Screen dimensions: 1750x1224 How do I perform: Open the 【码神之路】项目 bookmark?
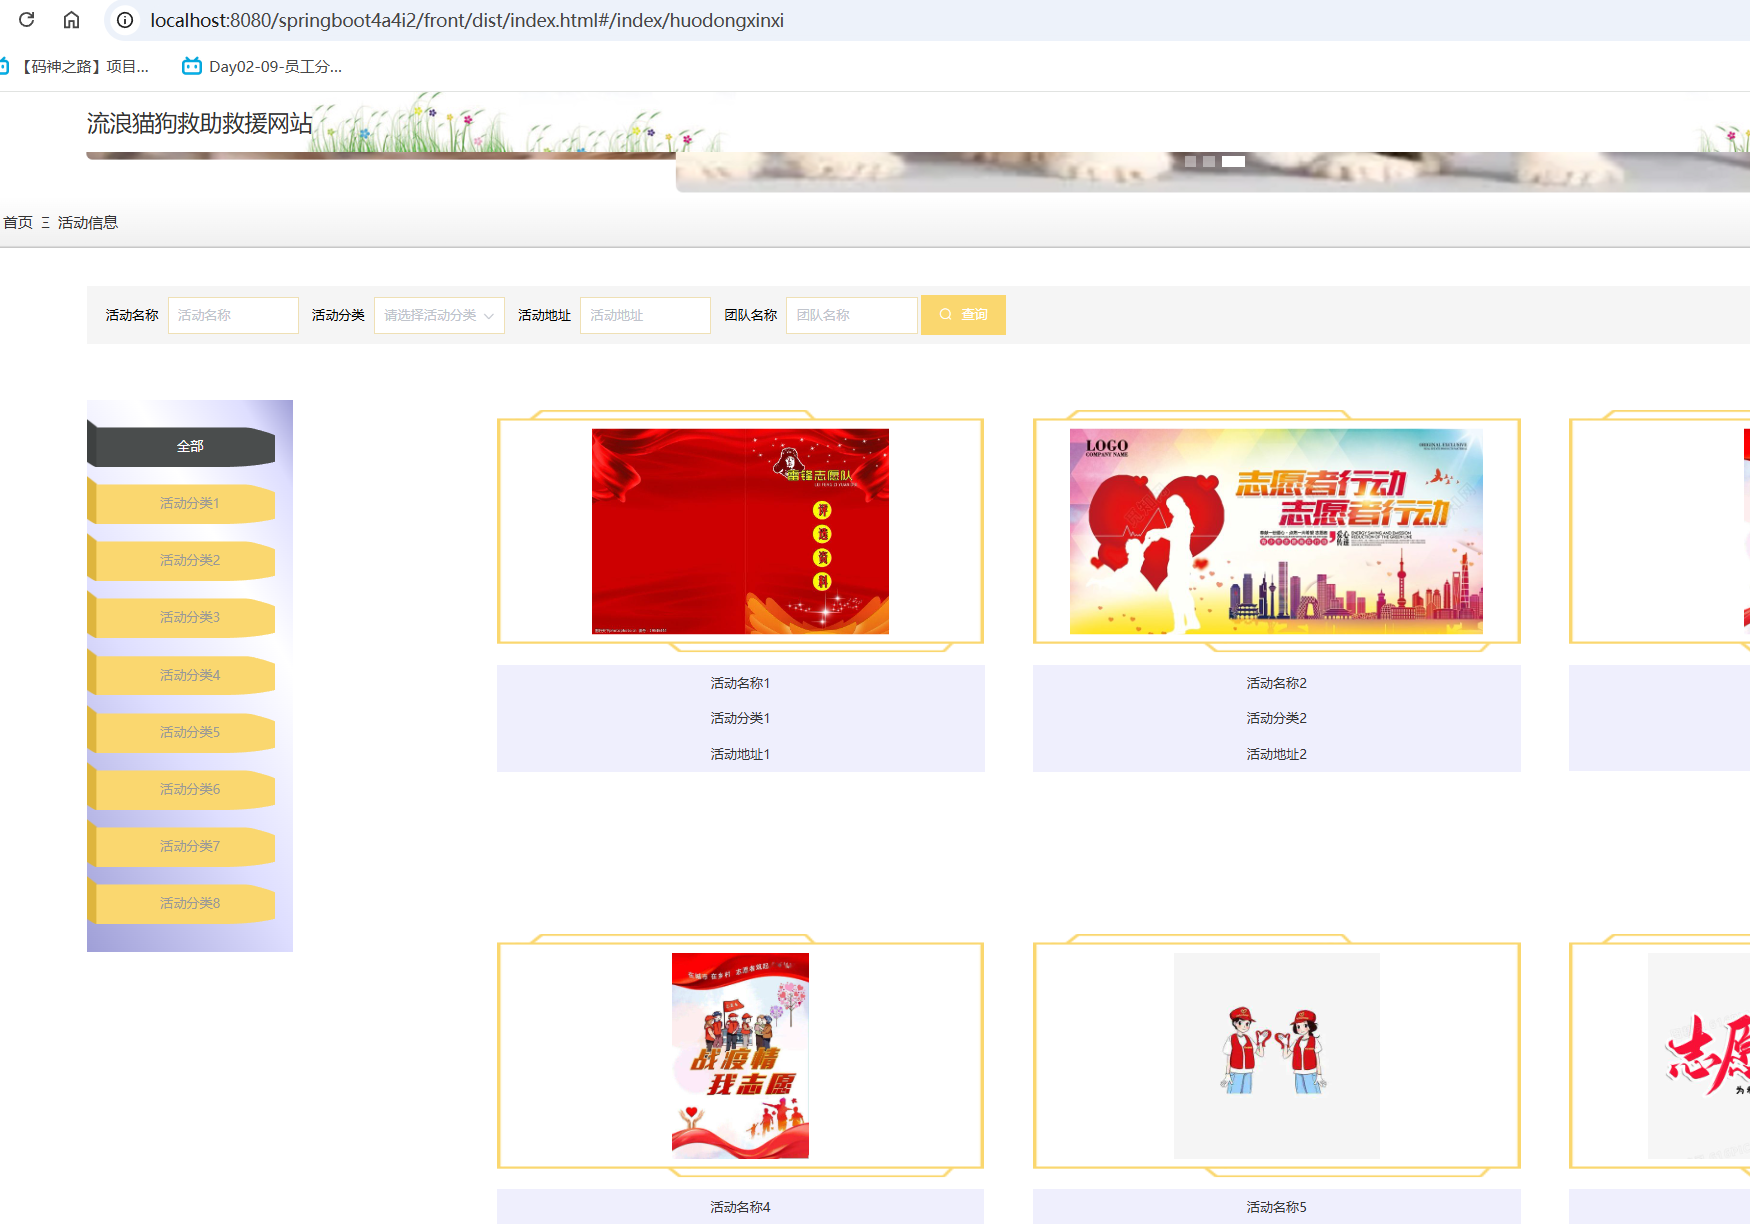[76, 67]
